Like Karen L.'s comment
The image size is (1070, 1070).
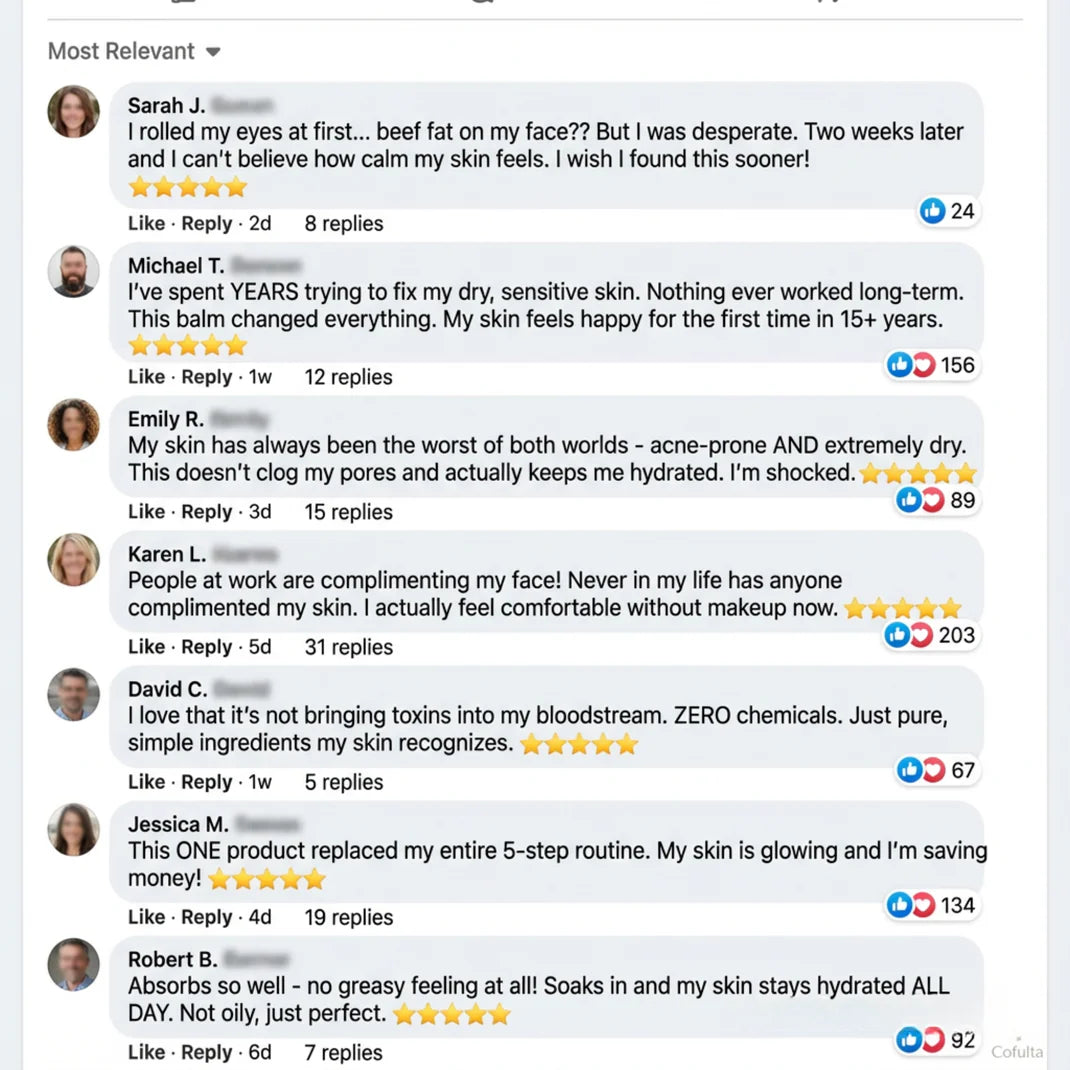tap(146, 647)
